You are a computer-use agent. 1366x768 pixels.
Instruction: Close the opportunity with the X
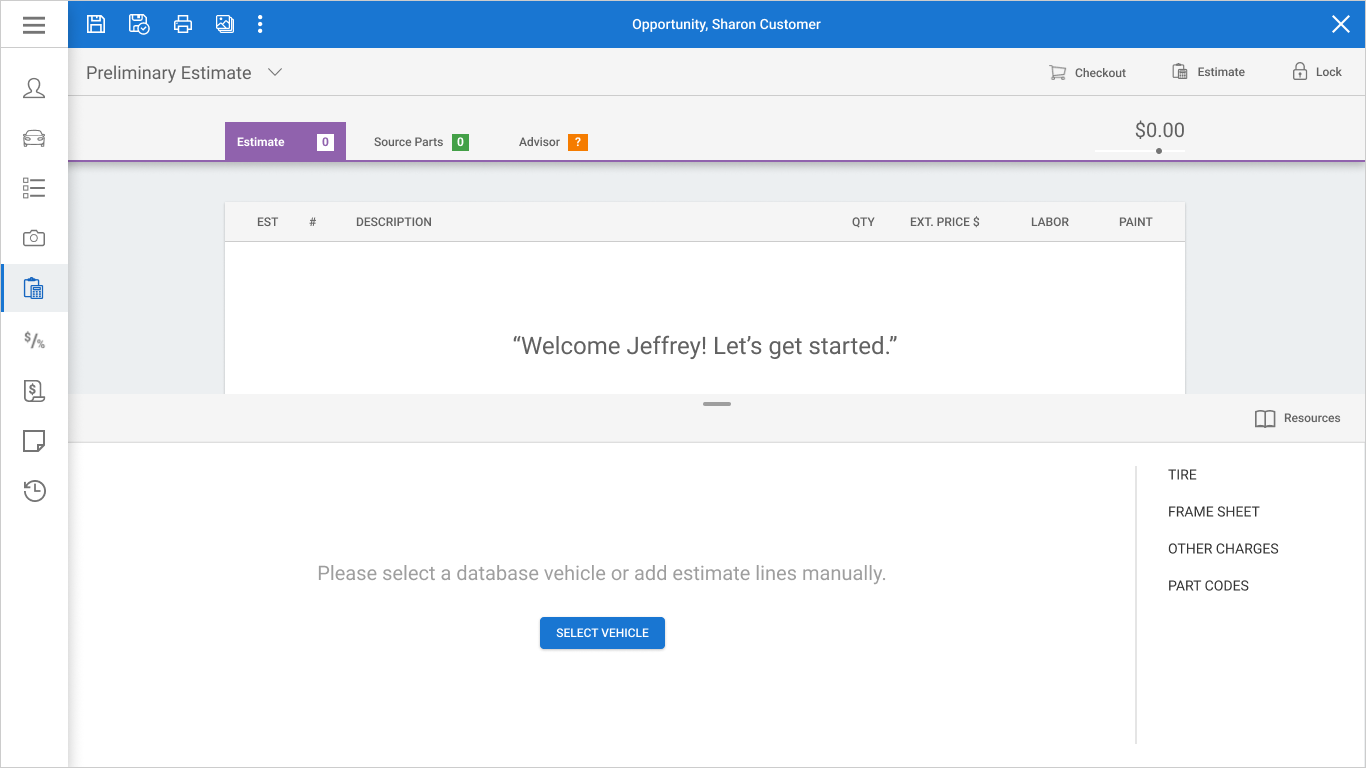[1341, 24]
